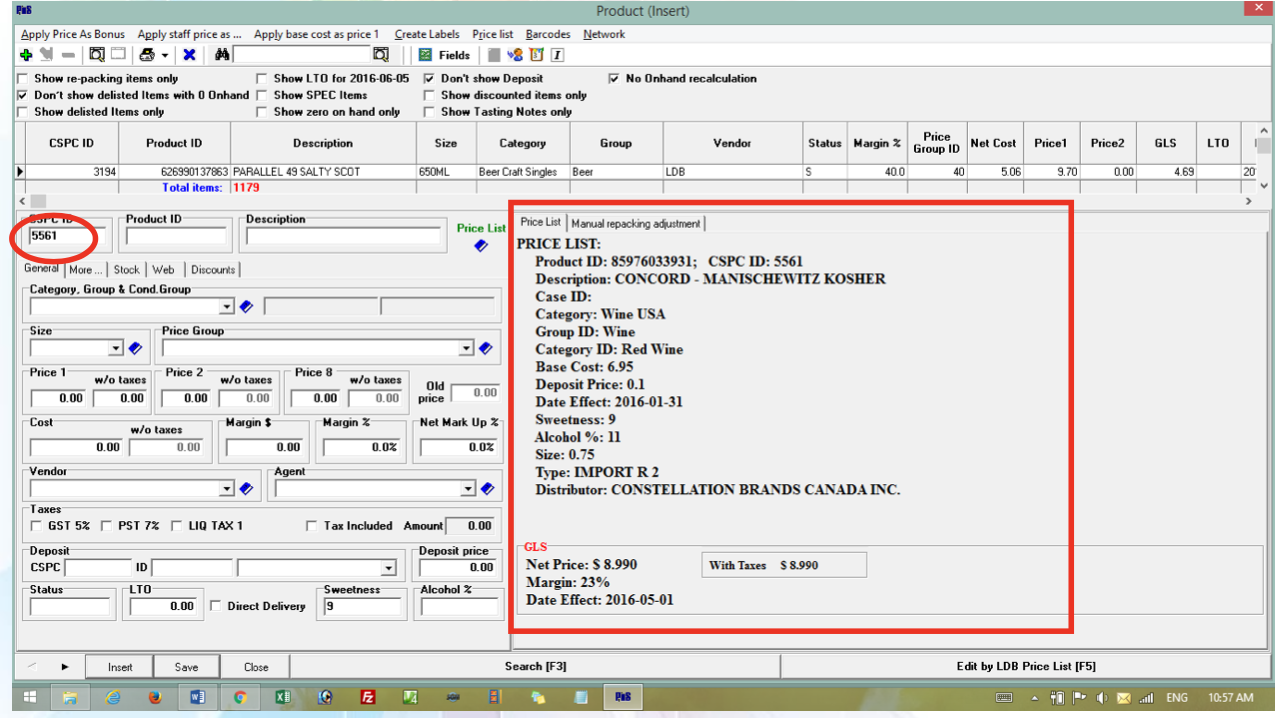Expand the Agent dropdown
This screenshot has height=718, width=1282.
(x=468, y=489)
